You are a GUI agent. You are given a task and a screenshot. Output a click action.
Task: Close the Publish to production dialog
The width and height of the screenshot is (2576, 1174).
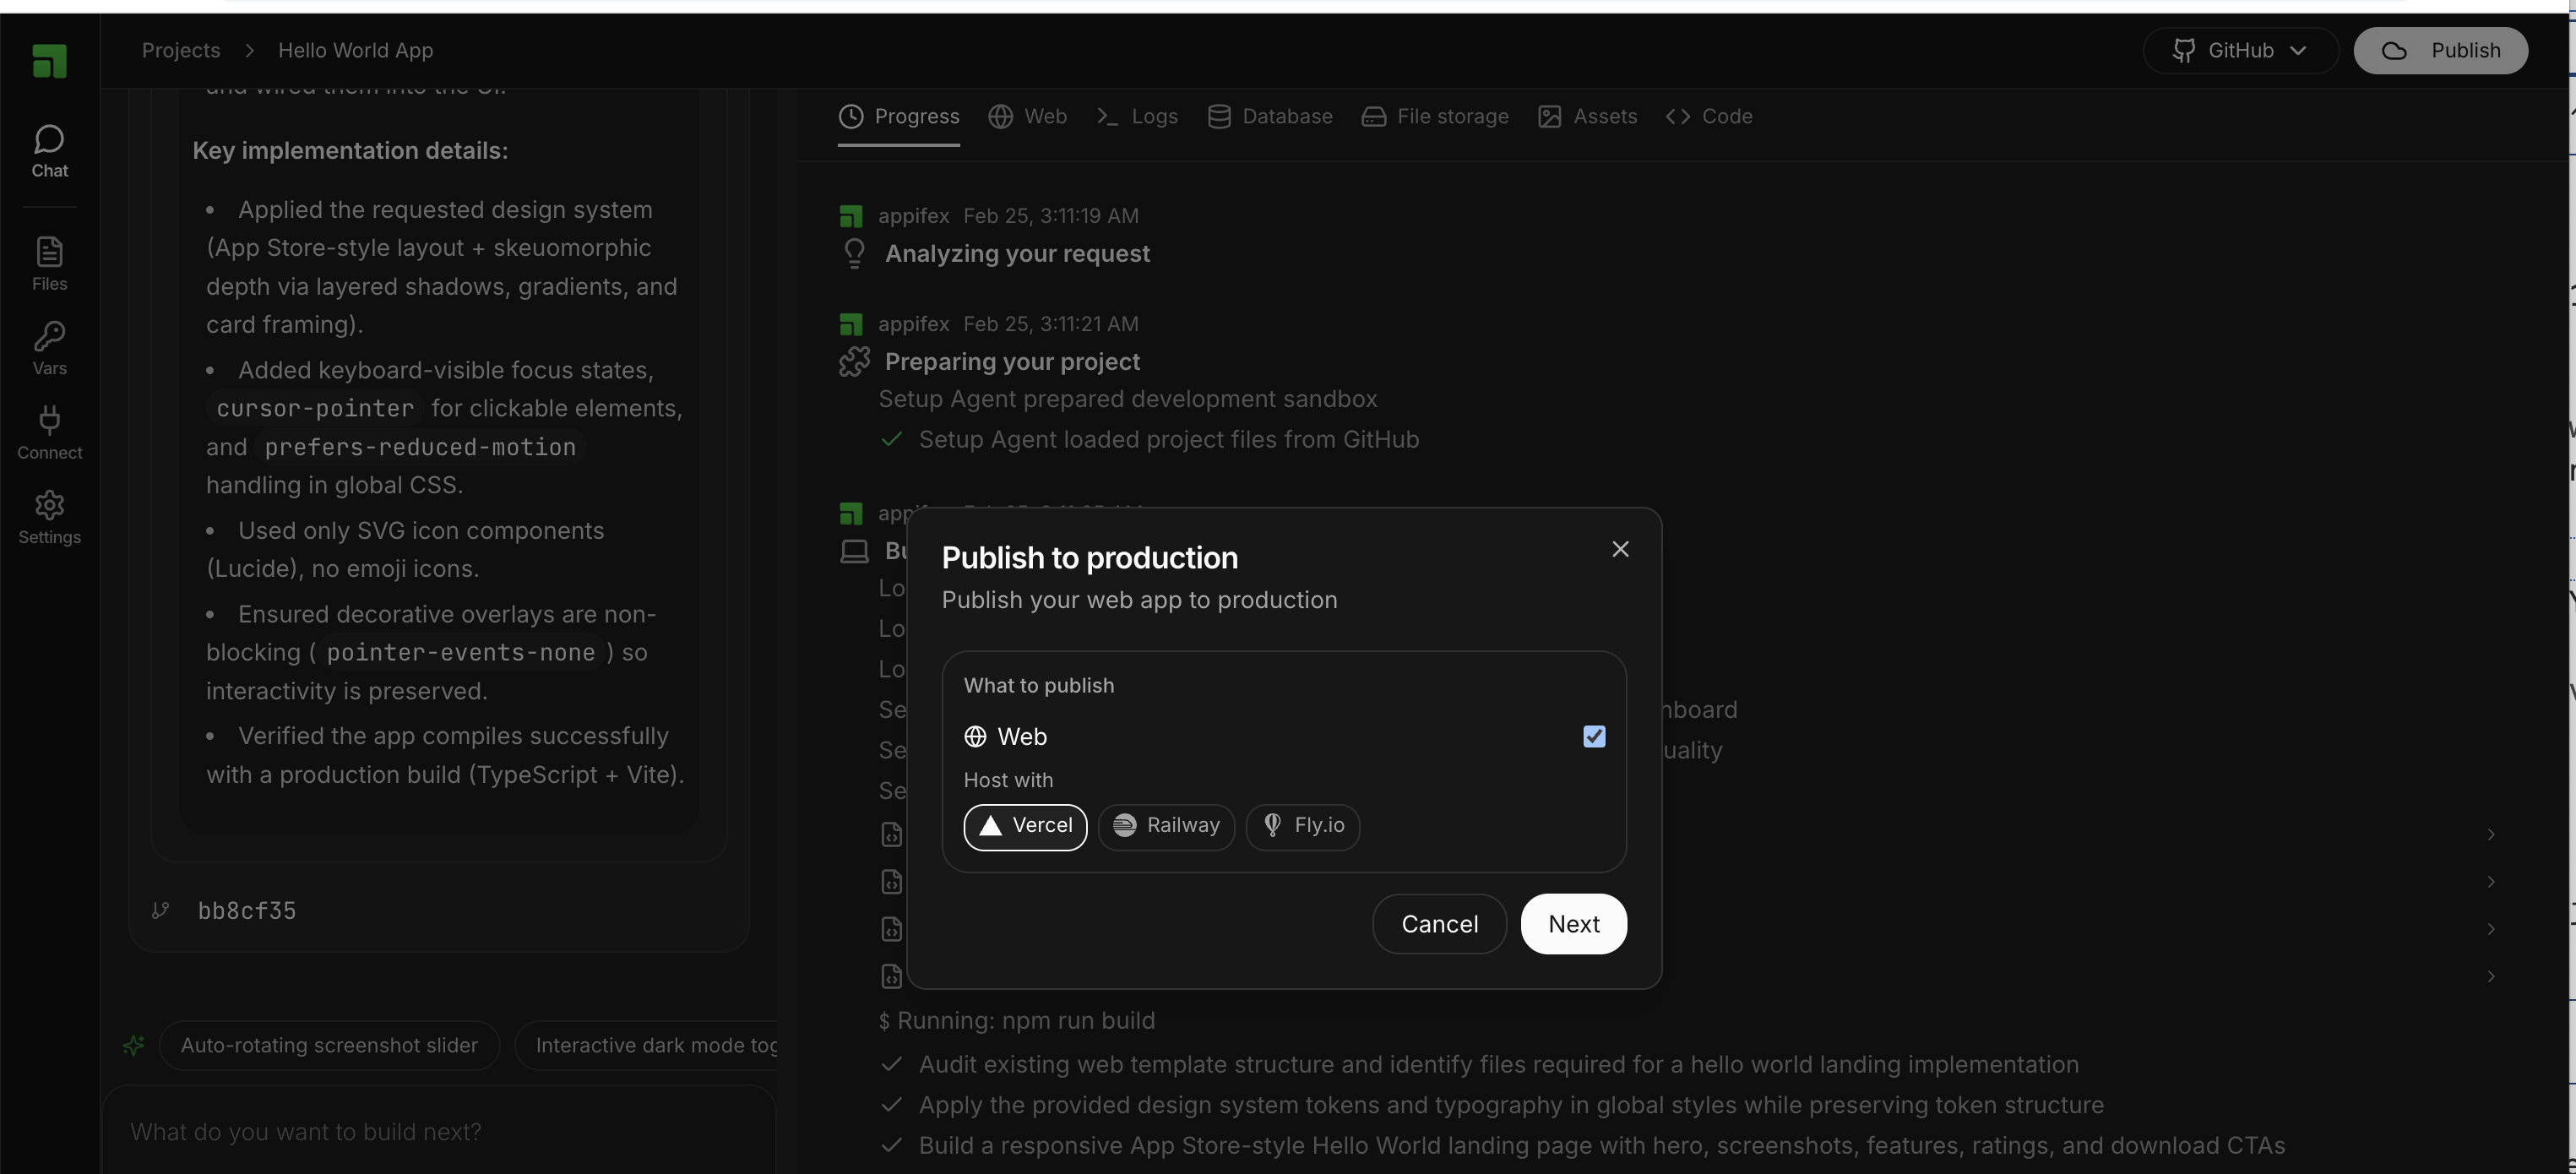click(x=1620, y=549)
